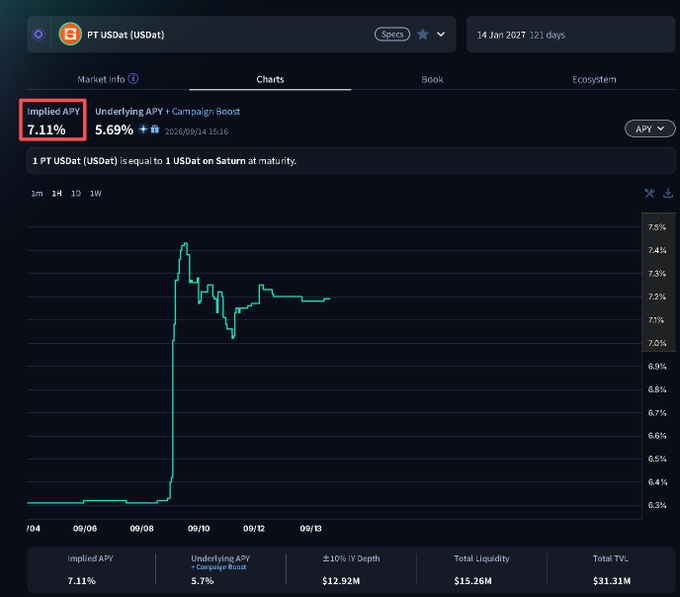The image size is (680, 597).
Task: Select the 1m chart interval
Action: pos(37,193)
